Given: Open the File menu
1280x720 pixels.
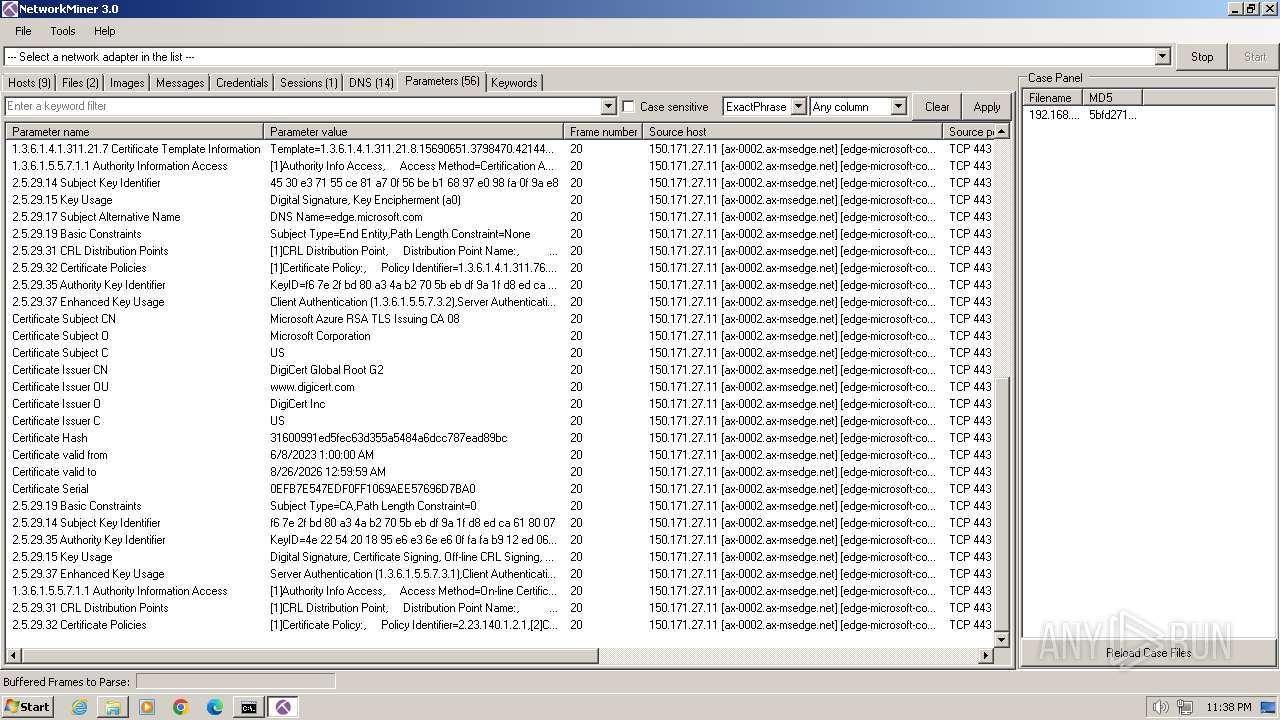Looking at the screenshot, I should tap(23, 31).
